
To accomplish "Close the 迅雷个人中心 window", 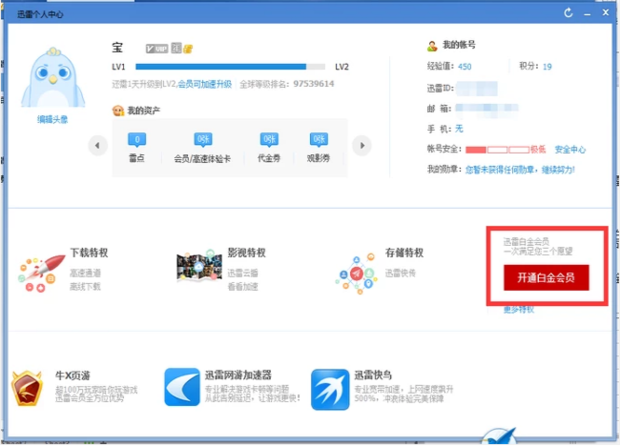I will coord(605,13).
